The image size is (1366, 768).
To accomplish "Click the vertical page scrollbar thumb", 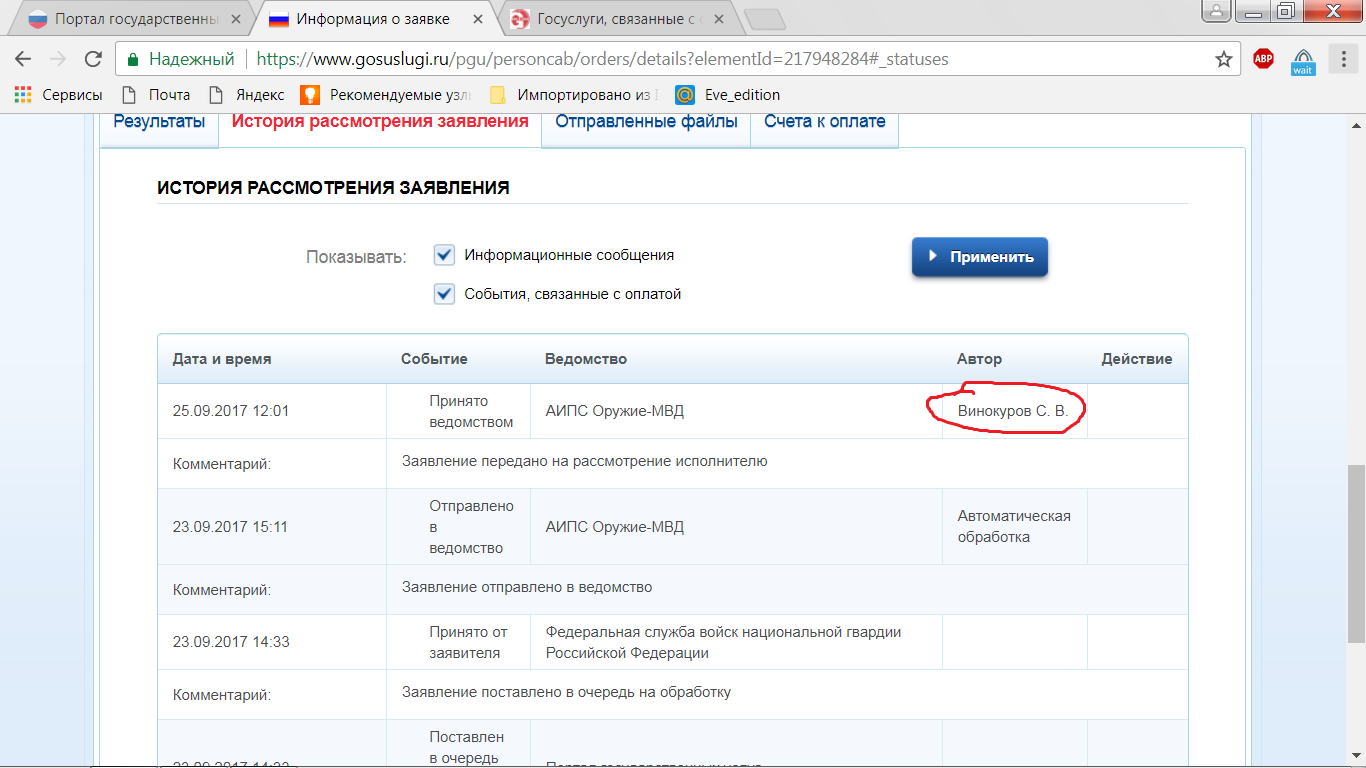I will point(1356,554).
